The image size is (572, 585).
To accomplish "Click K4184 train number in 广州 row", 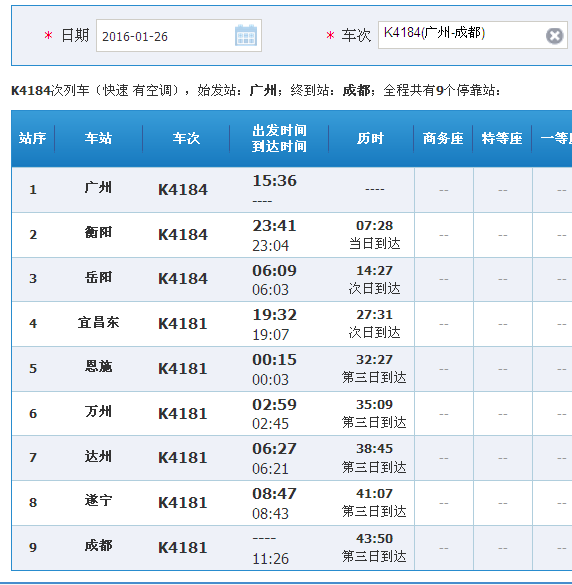I will [x=183, y=190].
